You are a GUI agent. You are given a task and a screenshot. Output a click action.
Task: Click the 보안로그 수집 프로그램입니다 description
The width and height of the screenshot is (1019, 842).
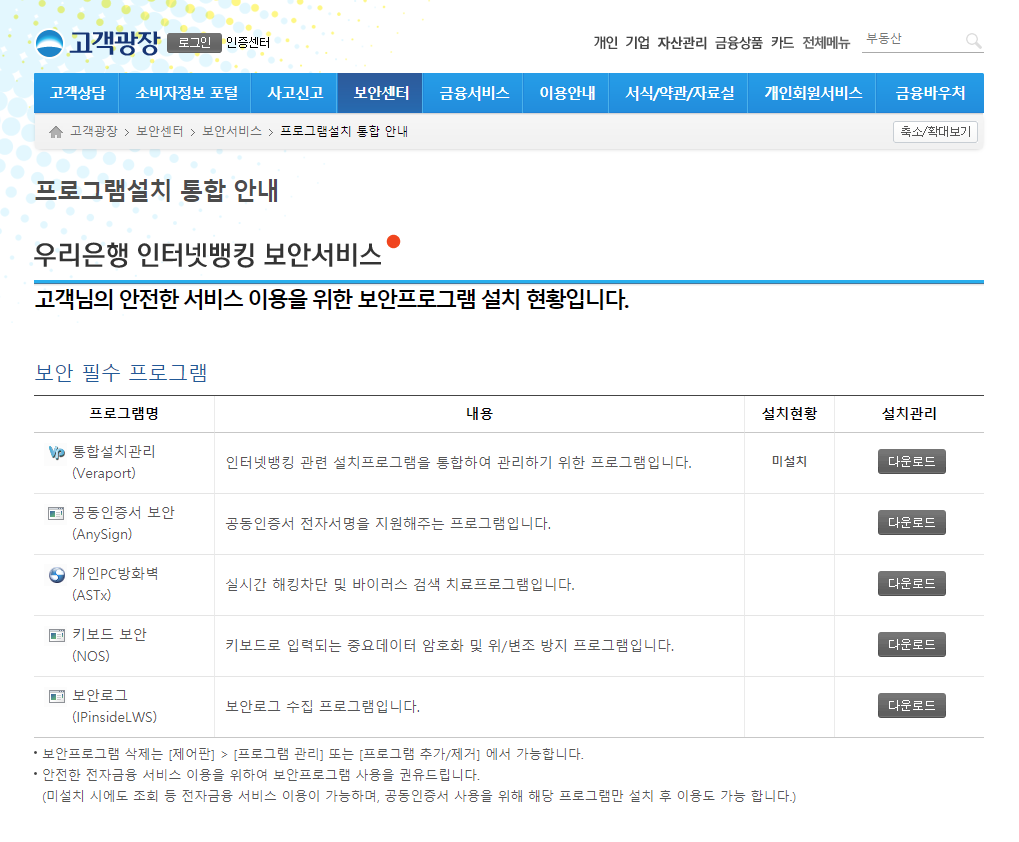click(x=323, y=706)
